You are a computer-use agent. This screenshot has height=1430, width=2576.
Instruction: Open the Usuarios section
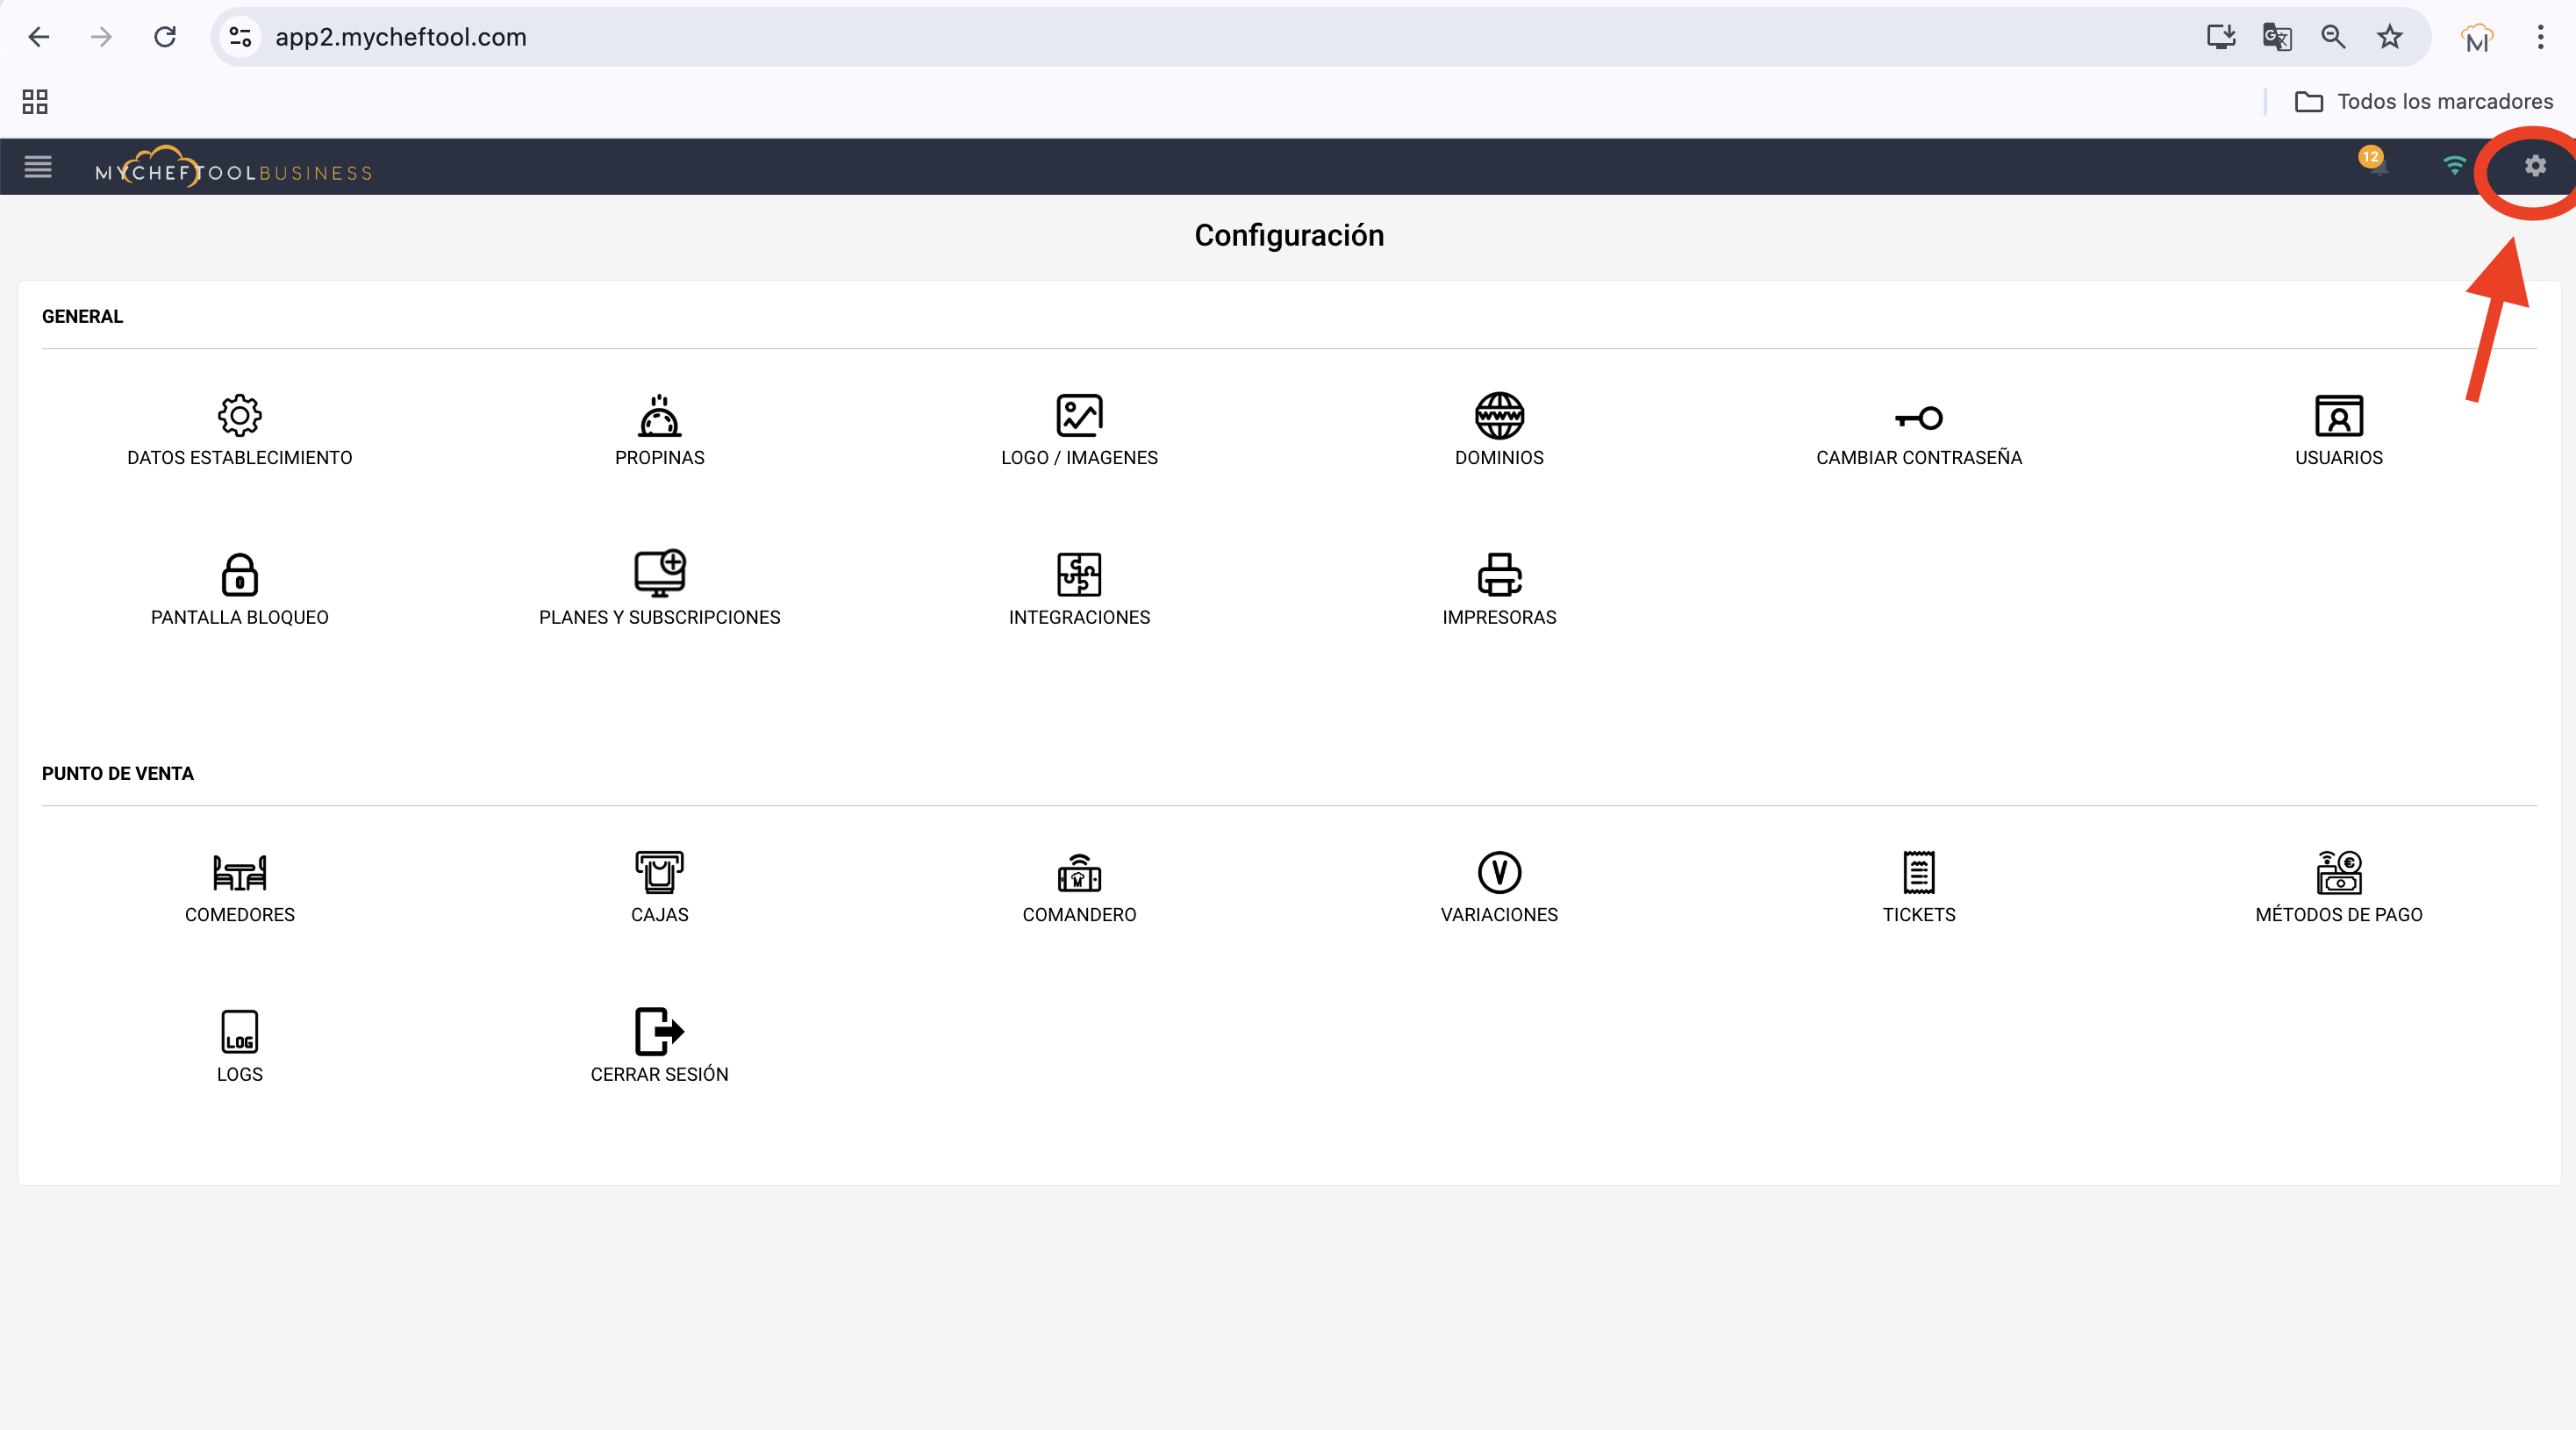point(2338,429)
